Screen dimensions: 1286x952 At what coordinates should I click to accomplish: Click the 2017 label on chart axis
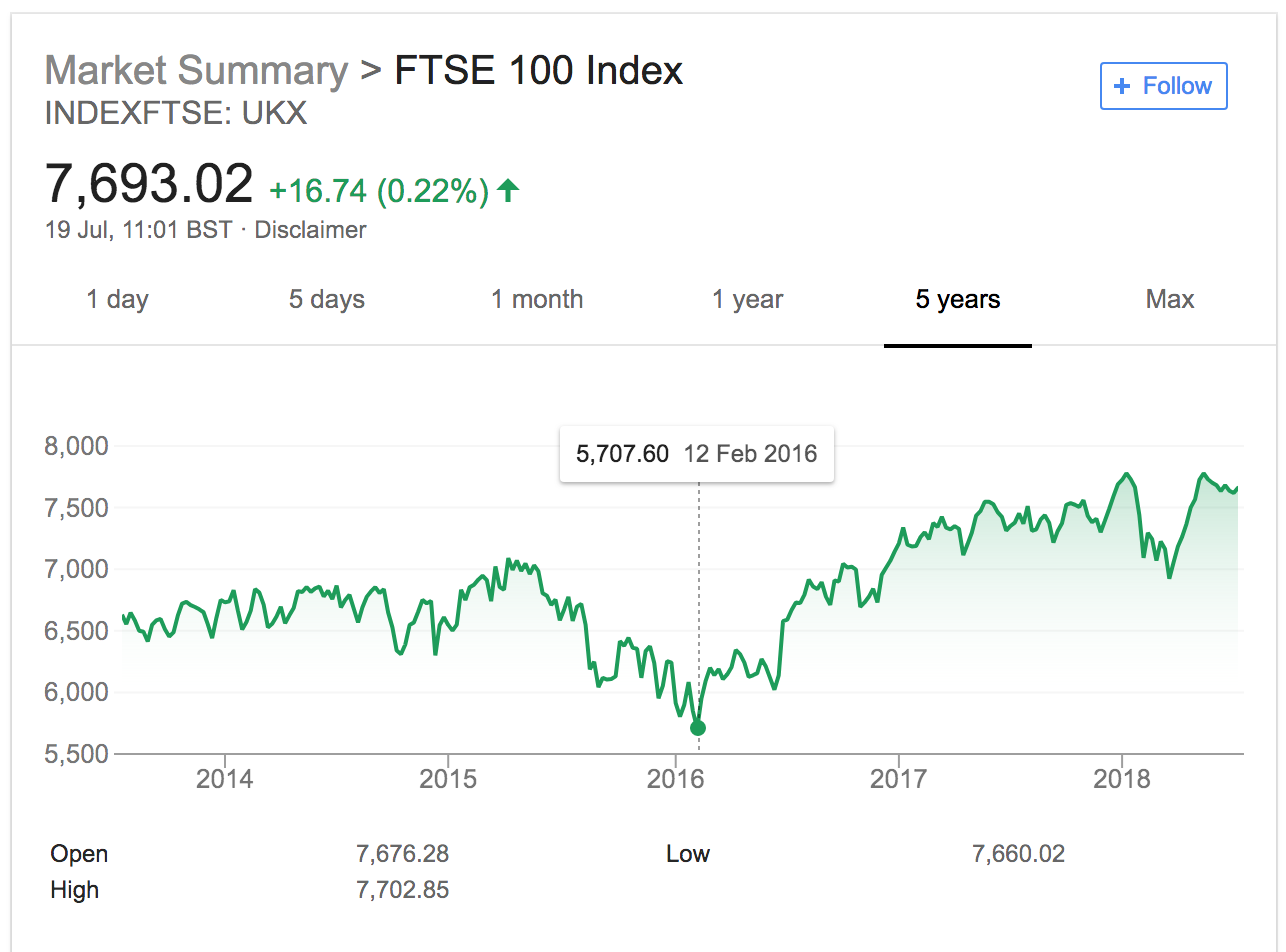point(899,779)
